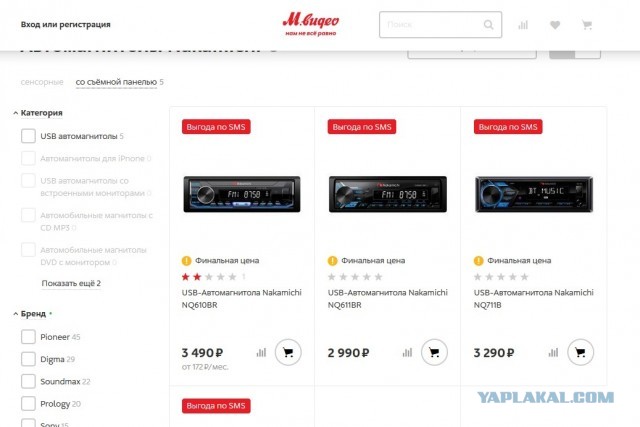Click the 3 490 ₽ price
The image size is (640, 427).
coord(202,353)
